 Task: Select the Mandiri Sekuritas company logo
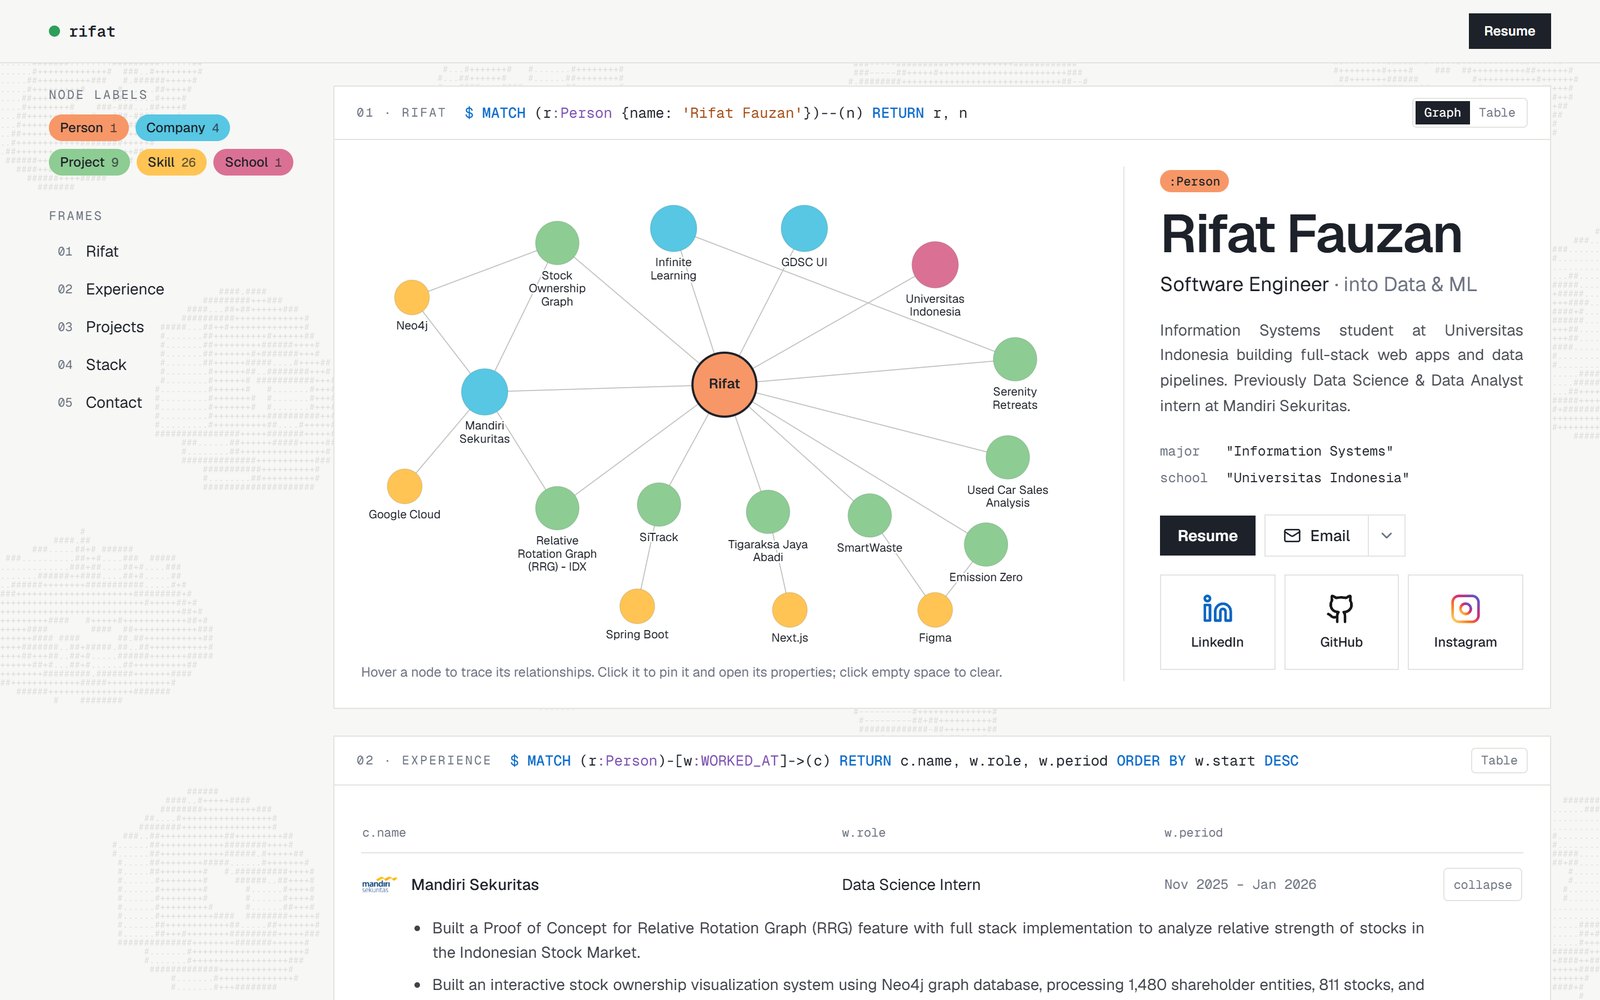coord(378,885)
